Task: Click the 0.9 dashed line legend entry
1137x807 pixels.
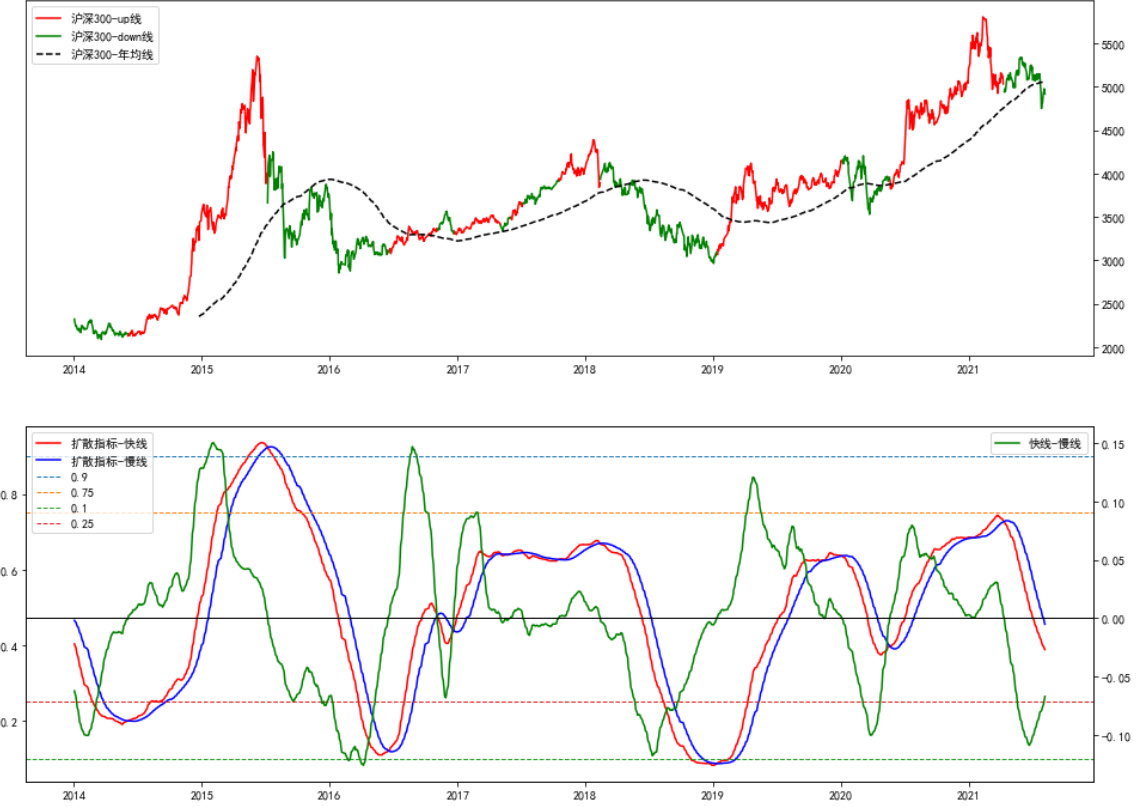Action: 79,477
